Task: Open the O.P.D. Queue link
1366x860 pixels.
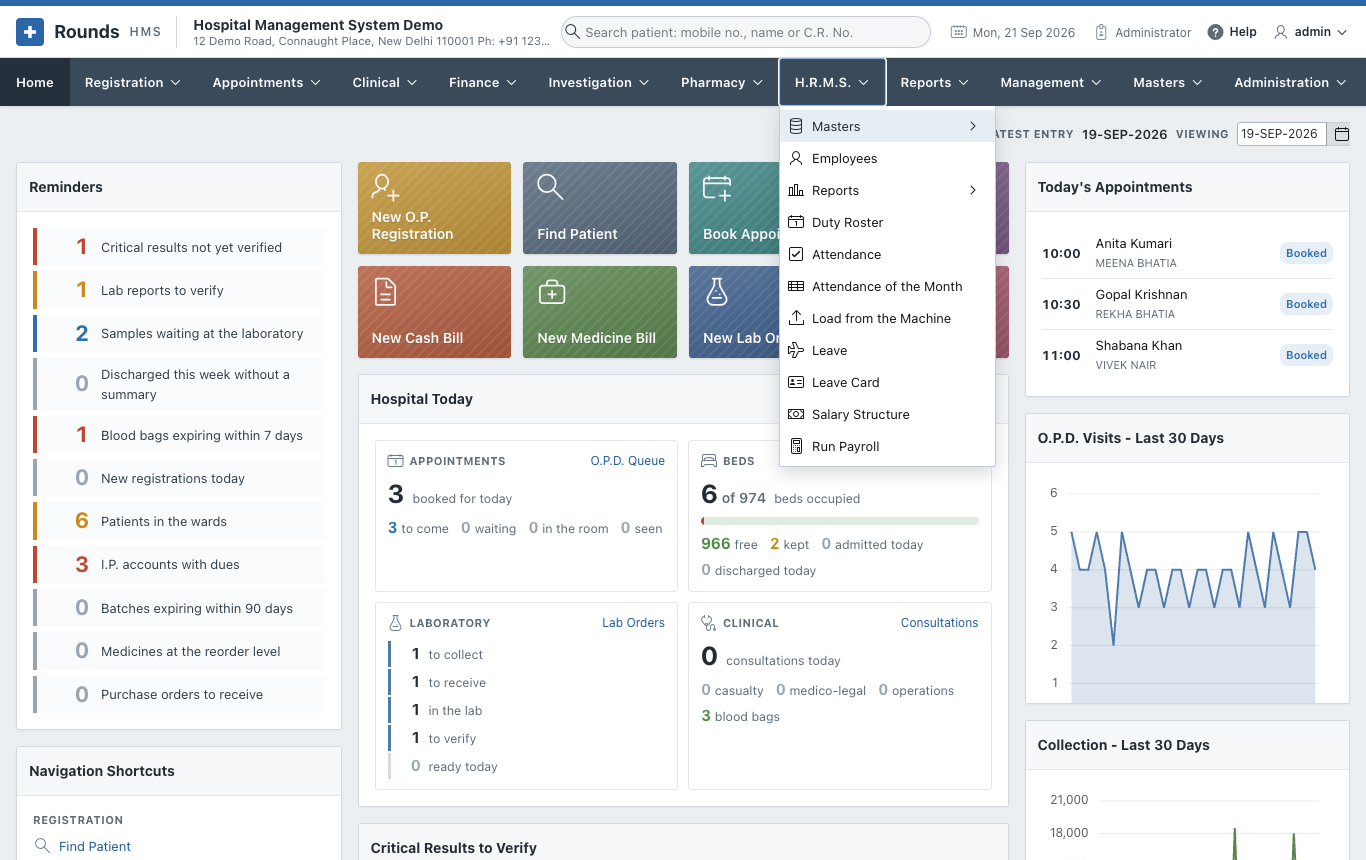Action: point(627,461)
